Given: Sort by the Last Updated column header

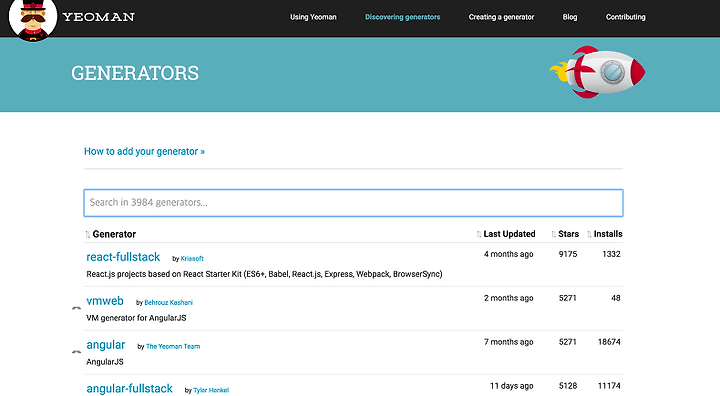Looking at the screenshot, I should [509, 234].
